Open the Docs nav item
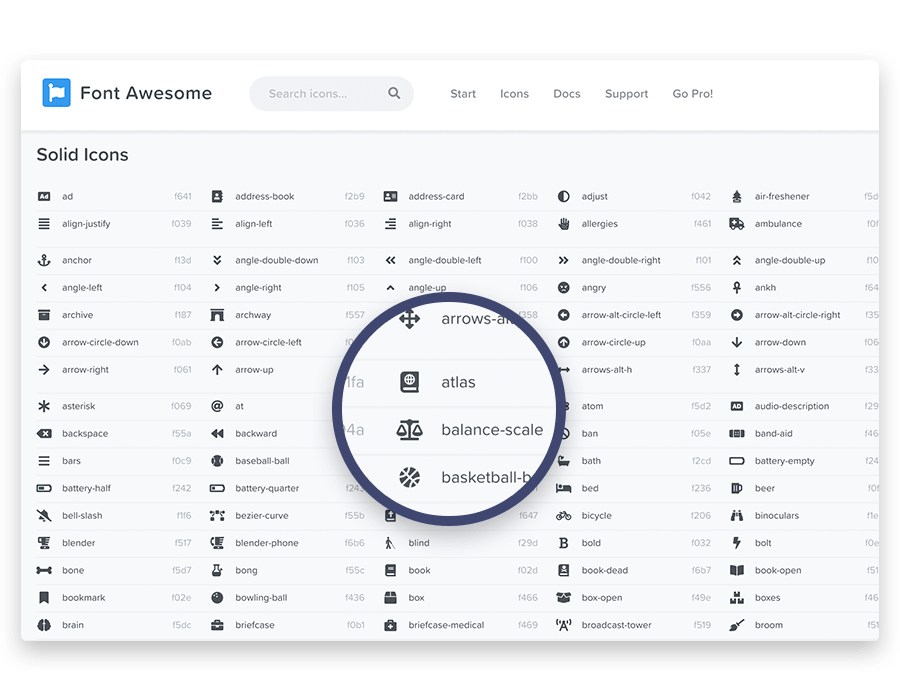 pyautogui.click(x=567, y=94)
